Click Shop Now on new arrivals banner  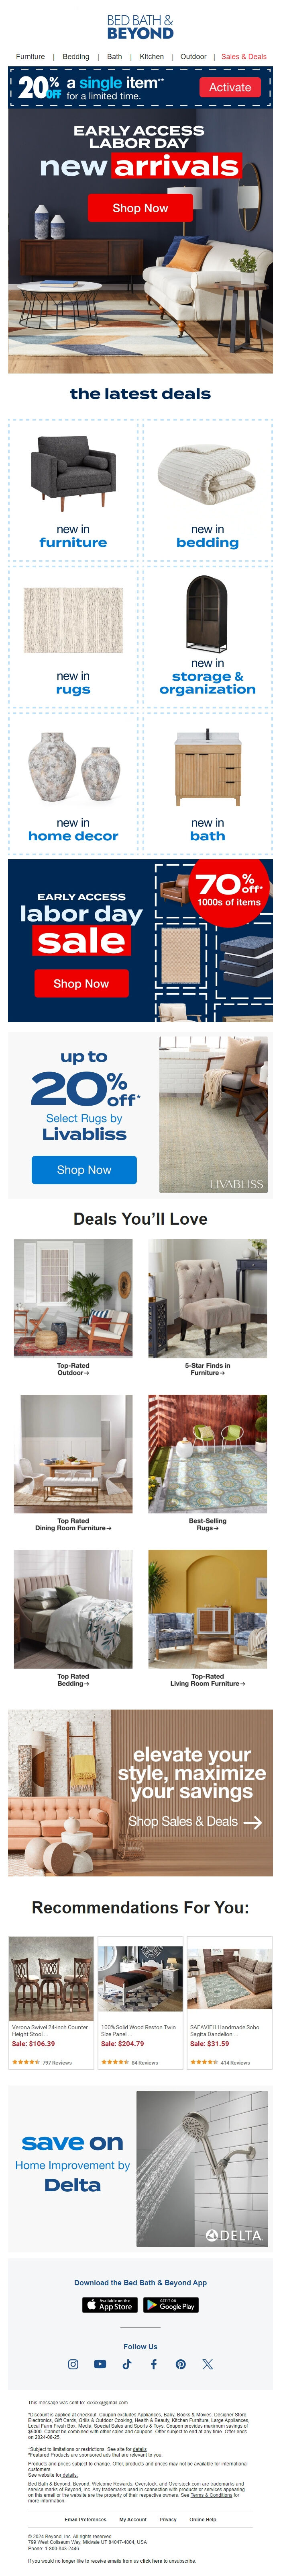point(140,208)
